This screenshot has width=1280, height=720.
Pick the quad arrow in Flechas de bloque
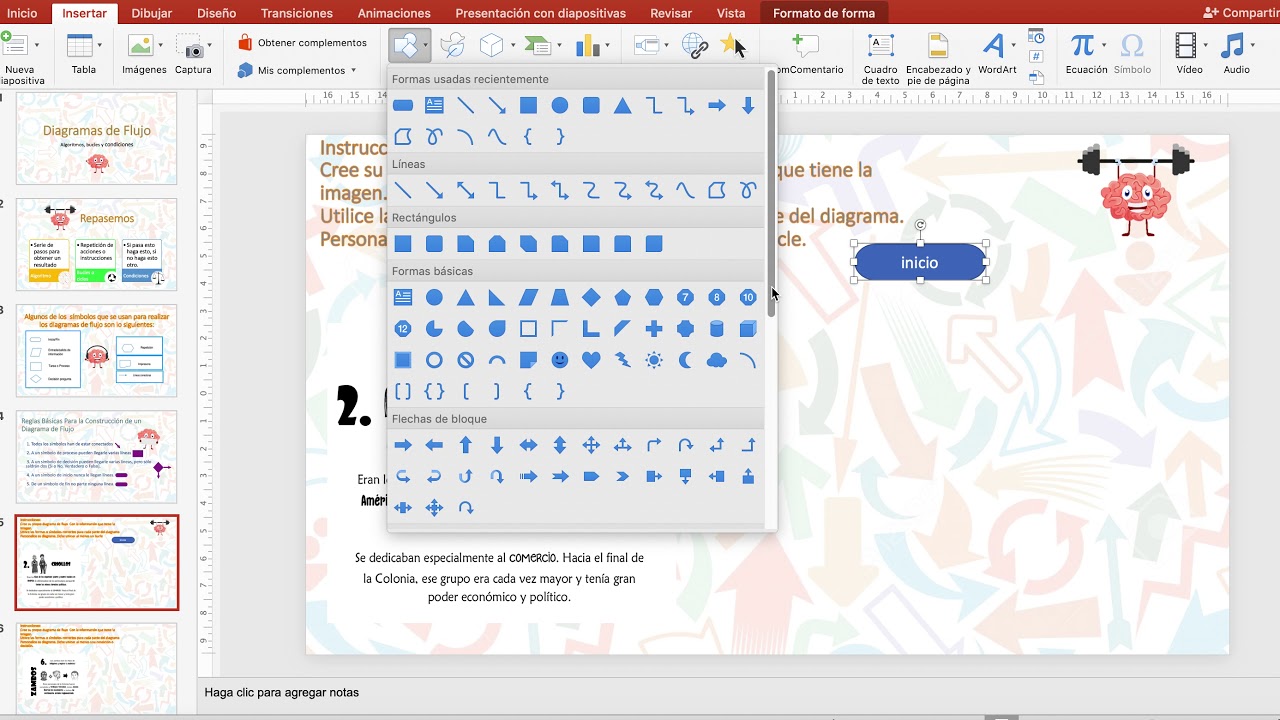[x=591, y=445]
